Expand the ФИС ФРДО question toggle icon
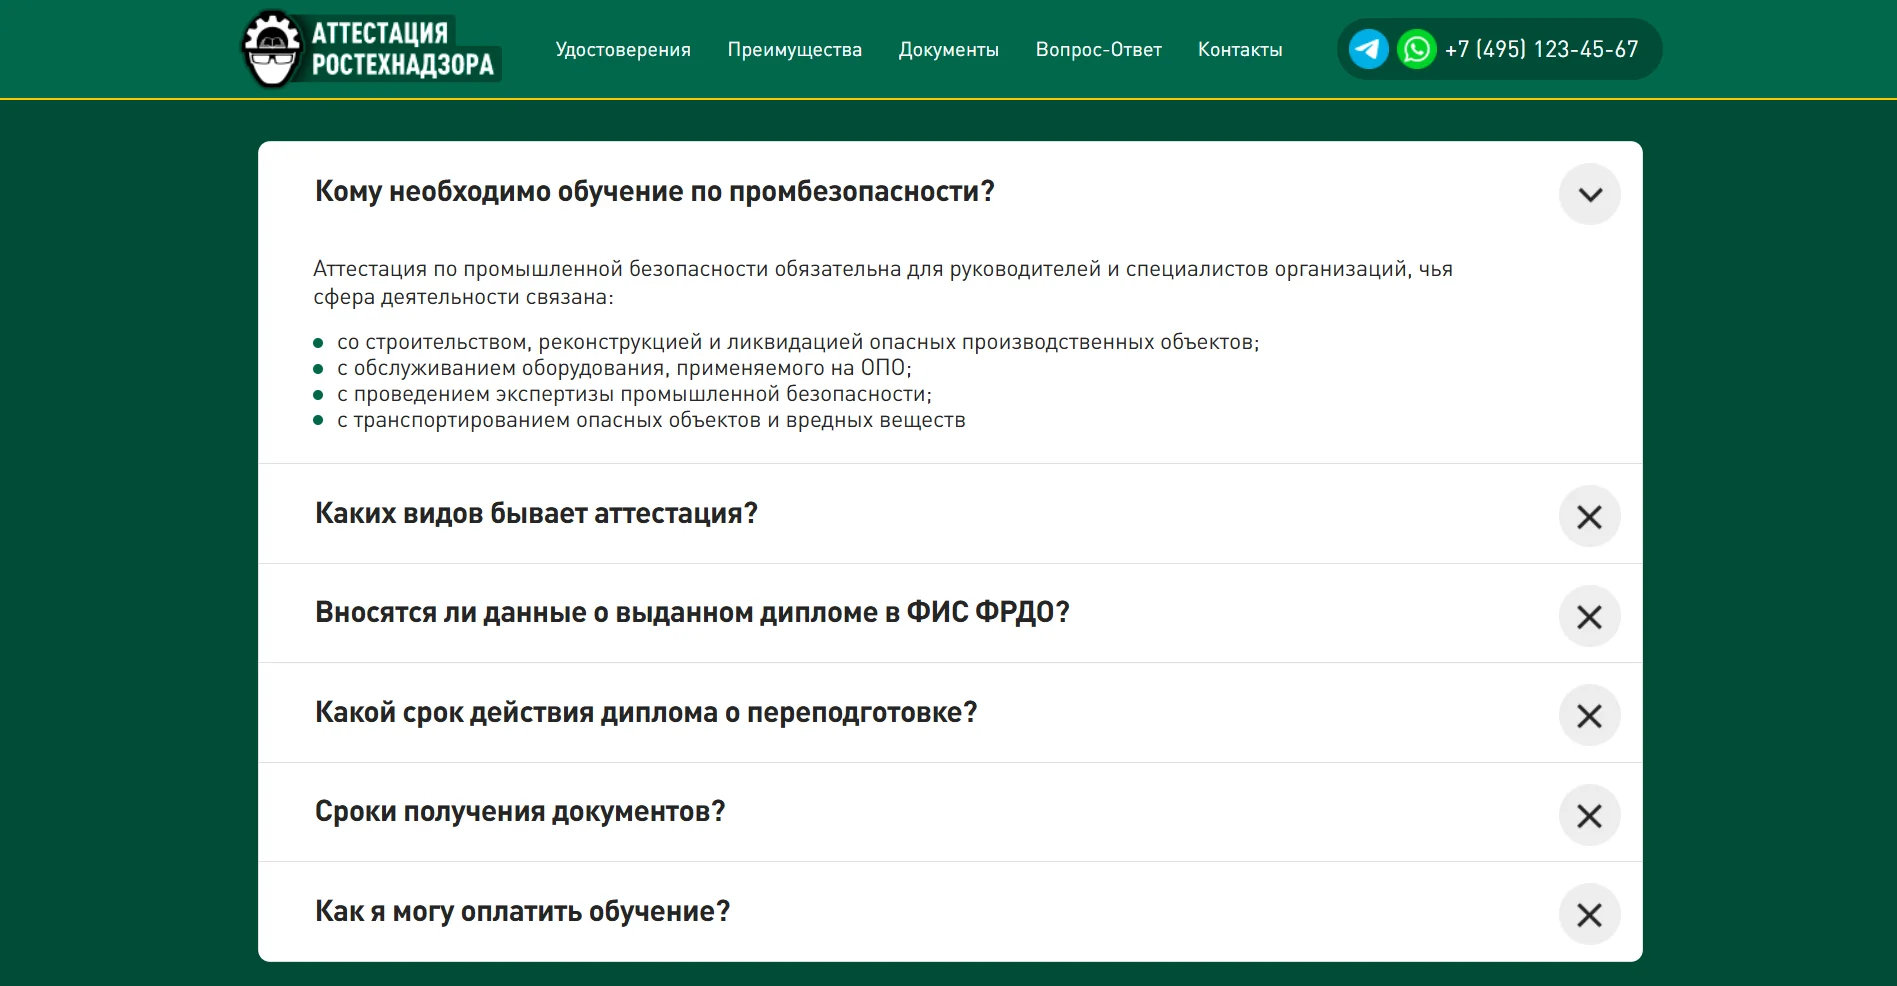This screenshot has width=1897, height=986. pyautogui.click(x=1589, y=616)
